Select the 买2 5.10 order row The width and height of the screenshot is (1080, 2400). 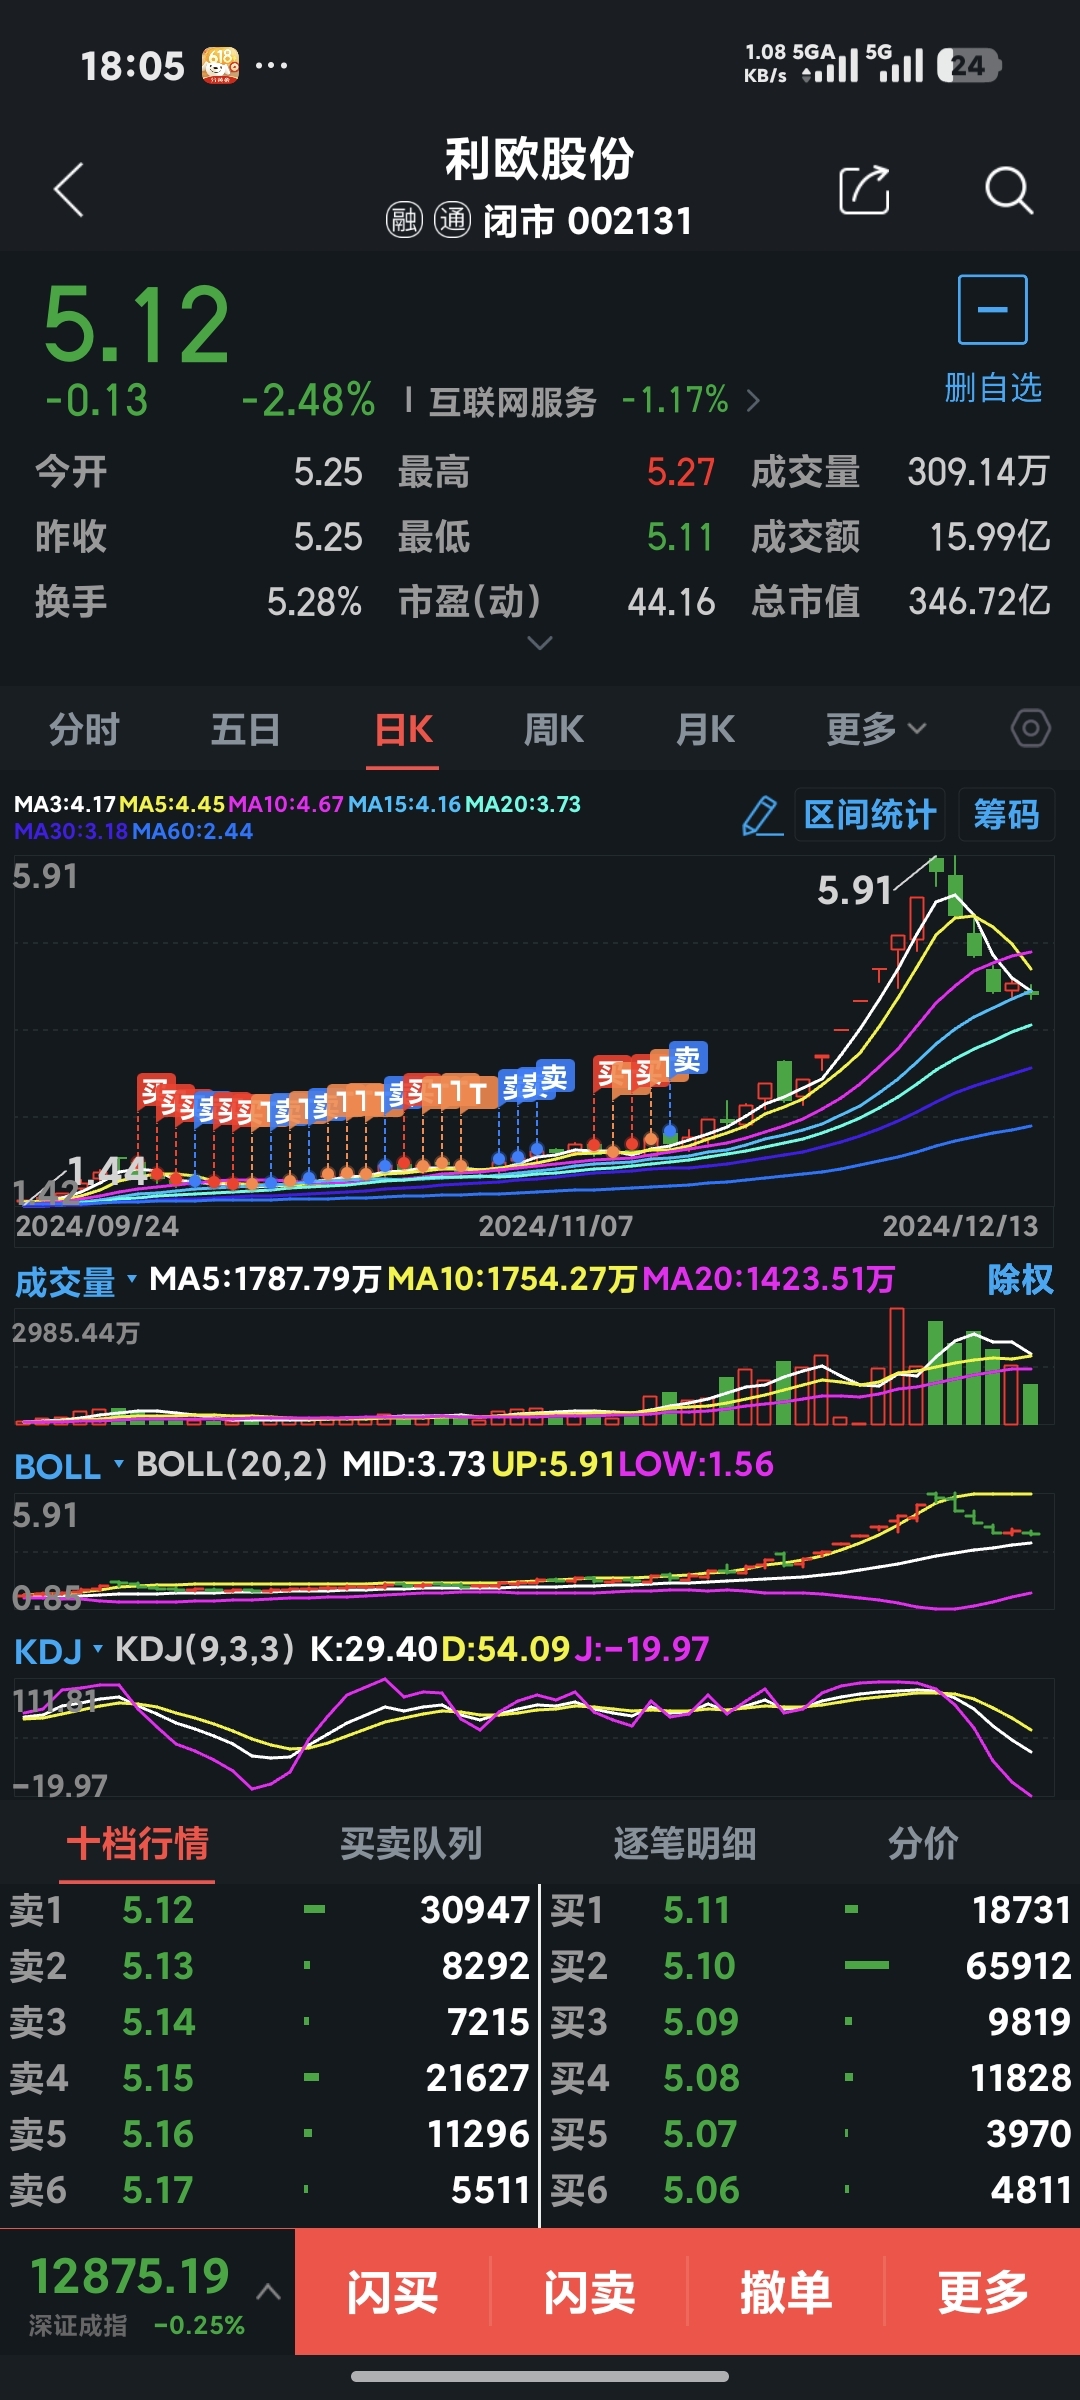tap(811, 1966)
